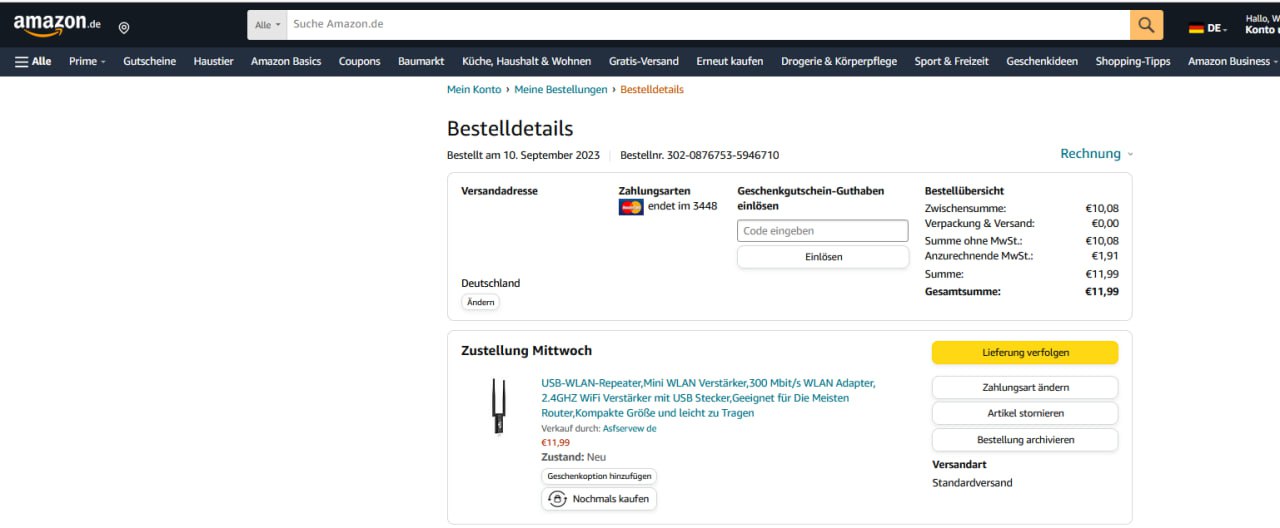
Task: Click the Lieferung verfolgen button
Action: click(x=1025, y=353)
